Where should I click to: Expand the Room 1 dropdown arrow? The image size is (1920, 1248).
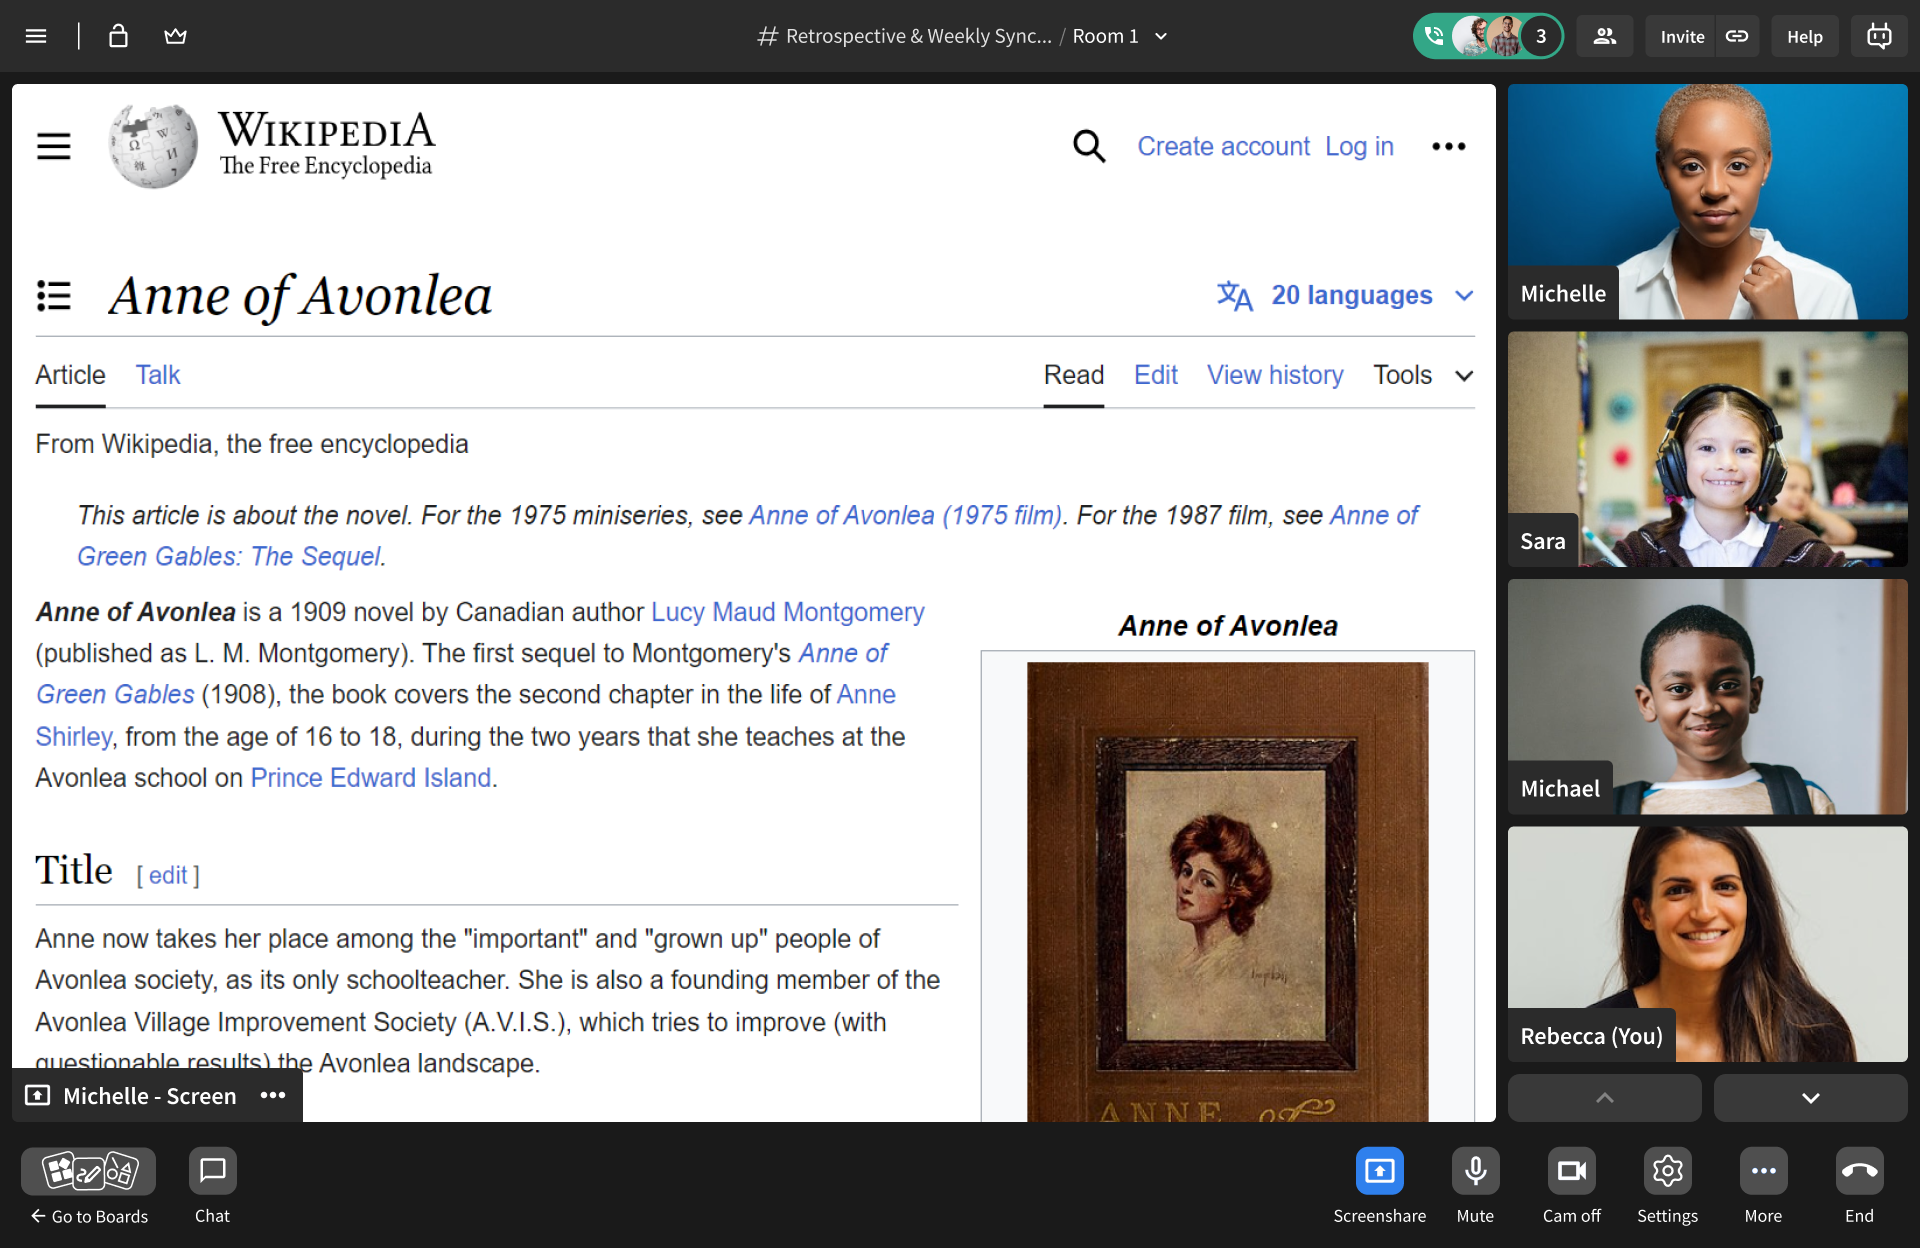[x=1161, y=36]
